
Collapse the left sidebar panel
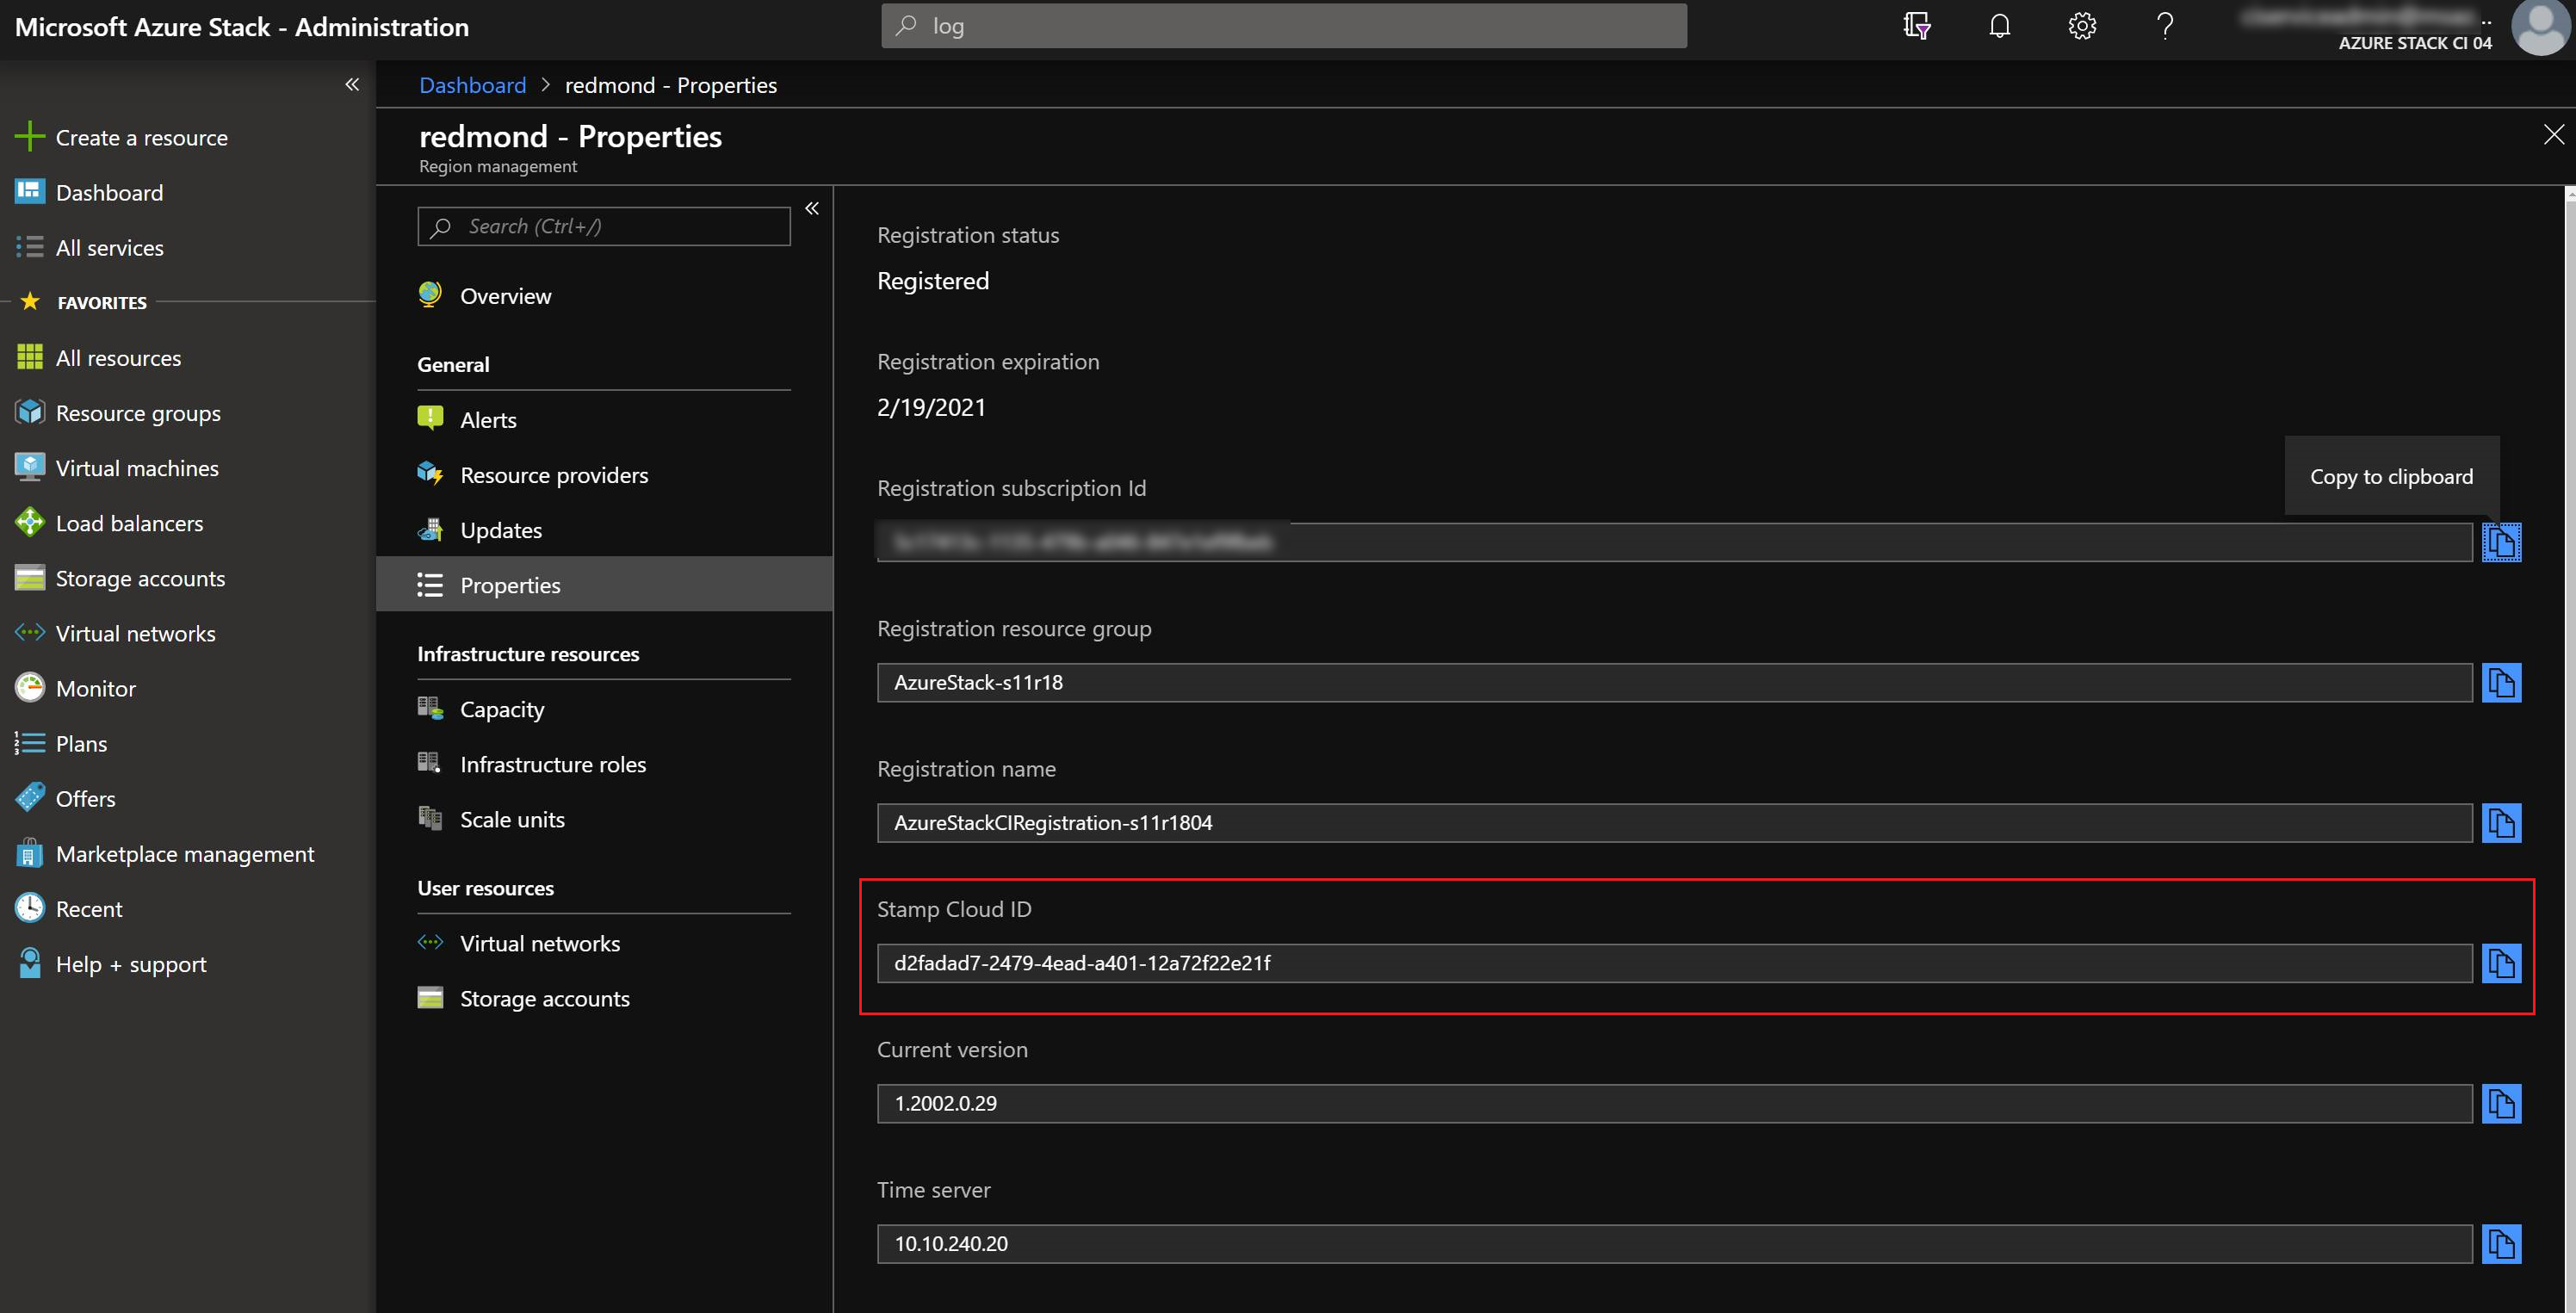pos(353,80)
